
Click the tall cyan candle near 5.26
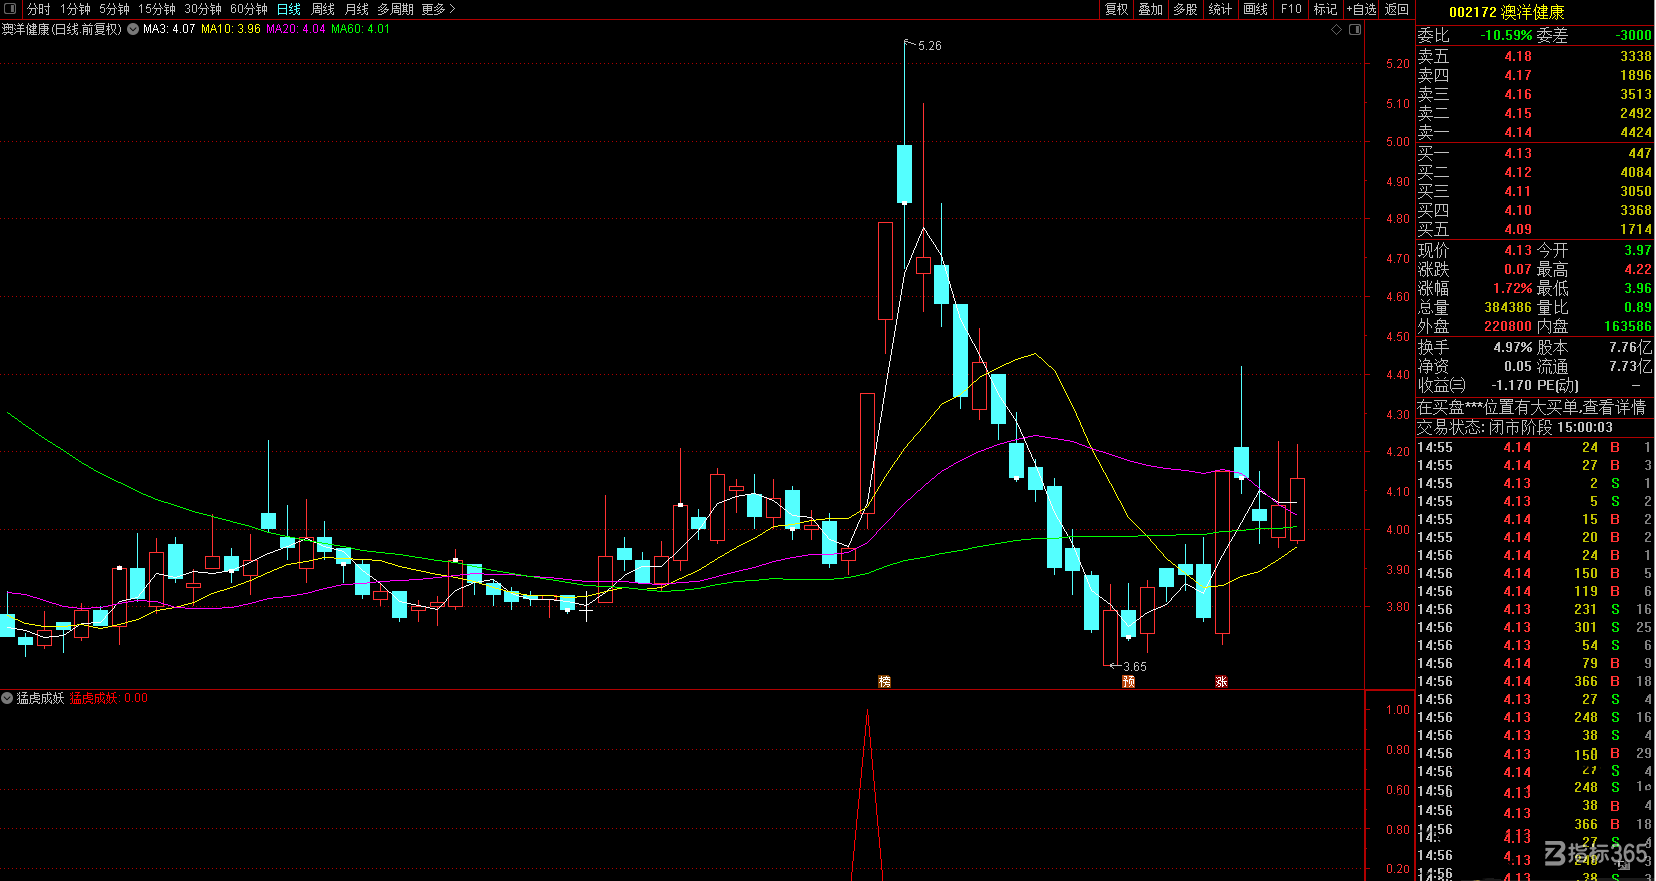coord(904,174)
